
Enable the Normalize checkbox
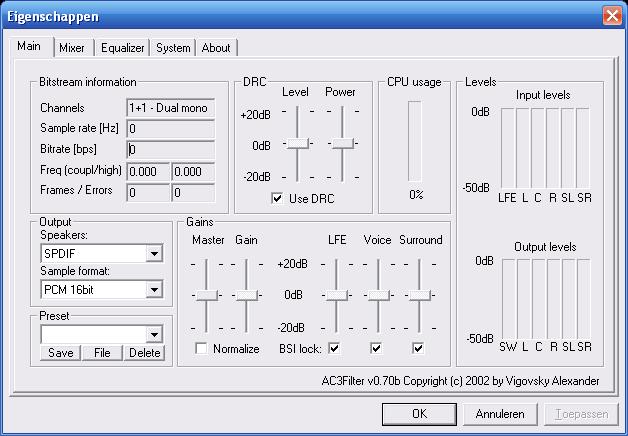(x=201, y=349)
